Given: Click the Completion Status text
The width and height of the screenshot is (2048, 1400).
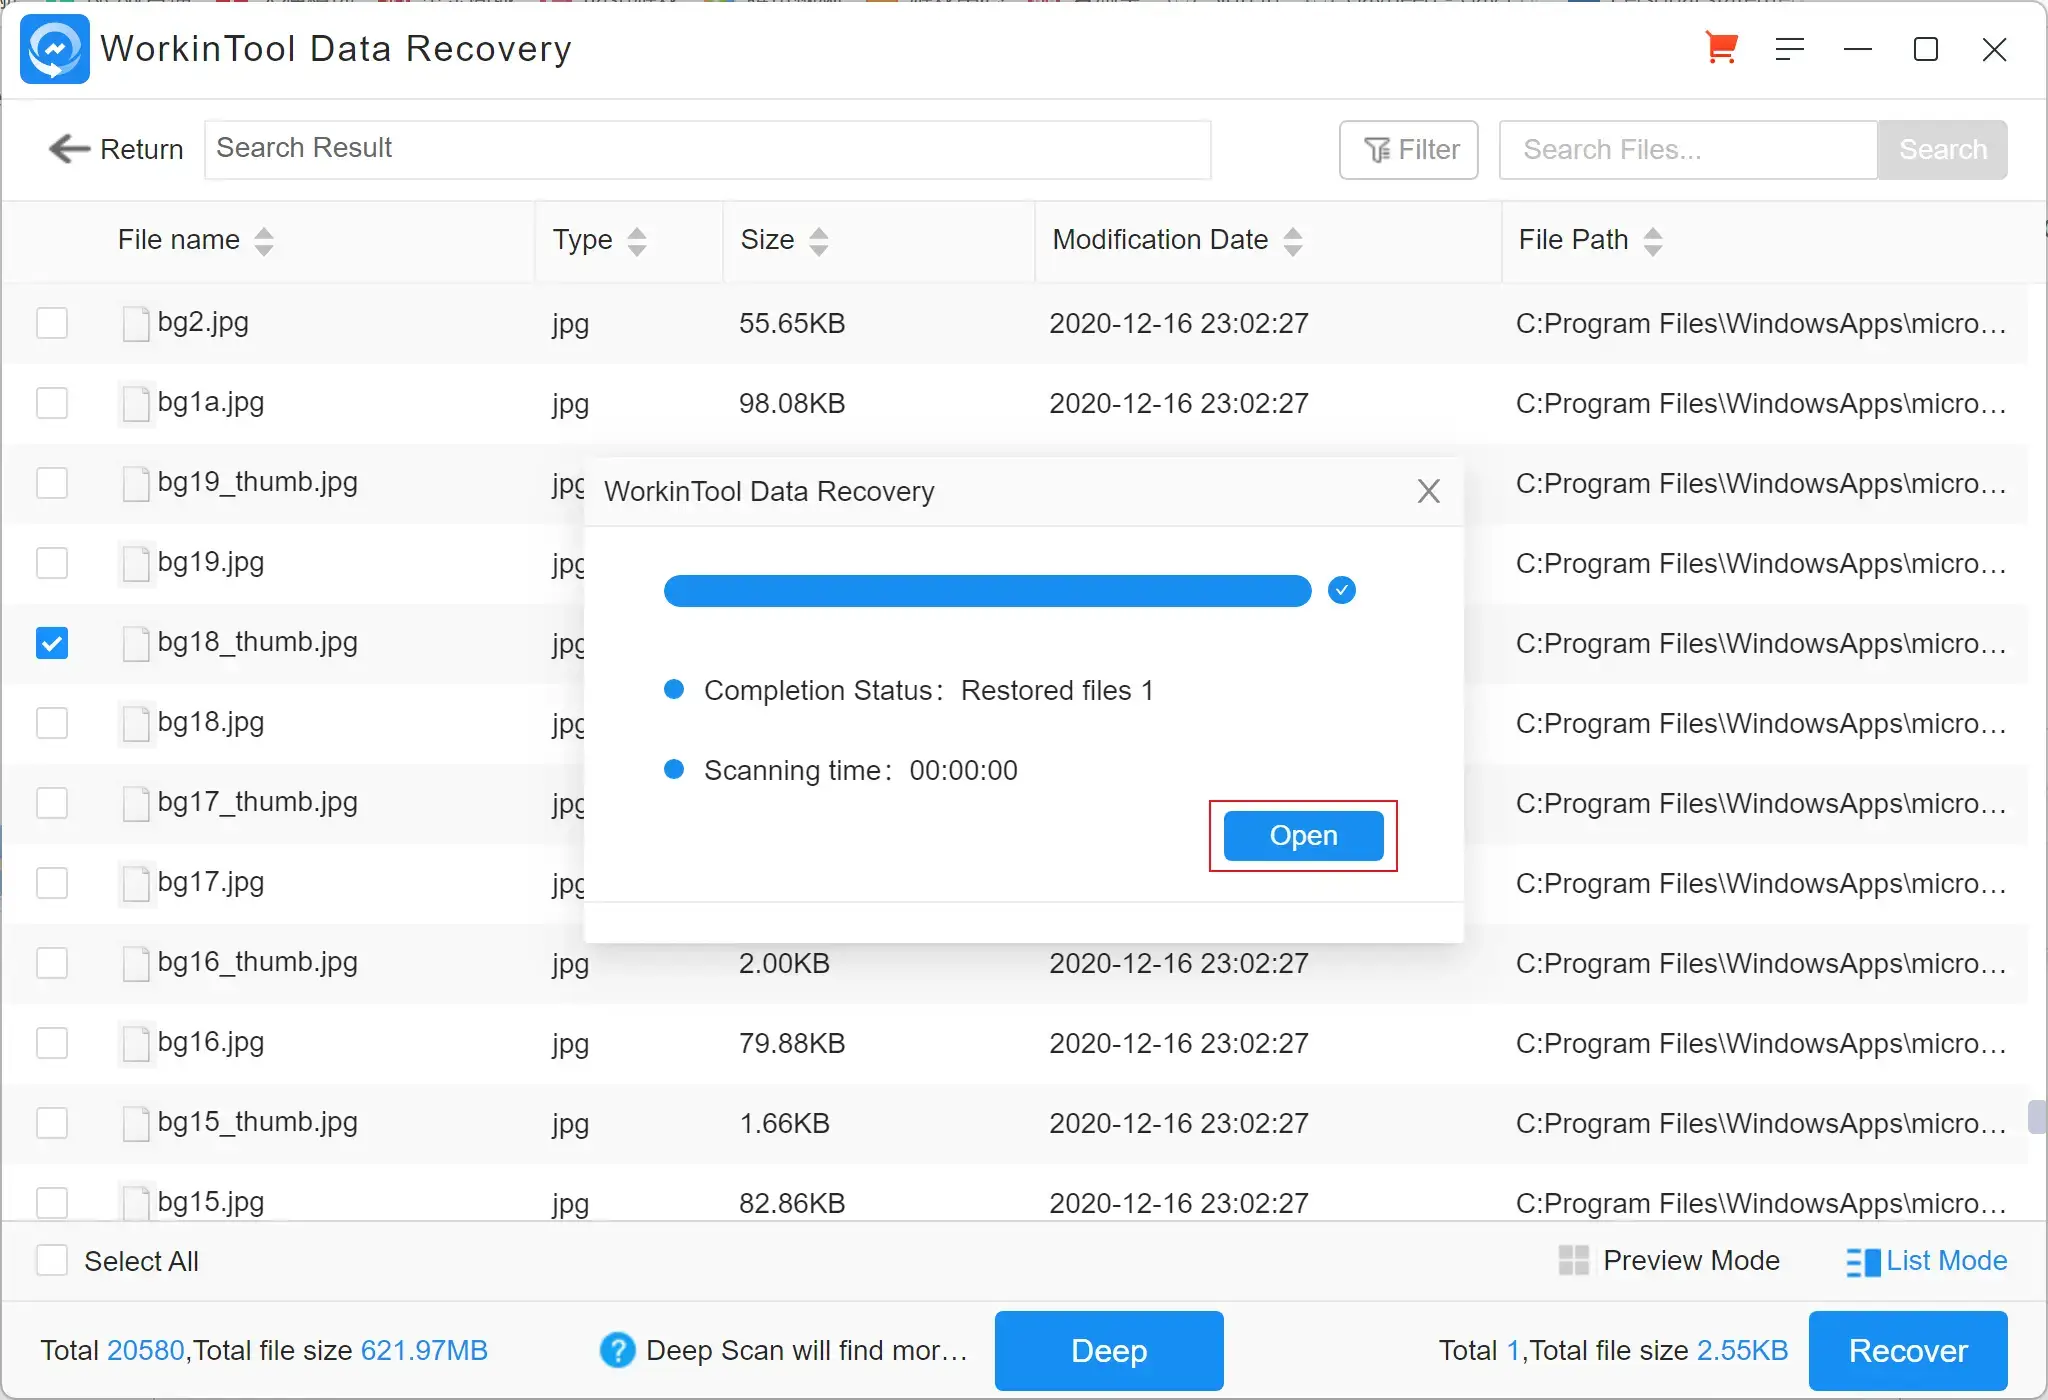Looking at the screenshot, I should (x=929, y=691).
